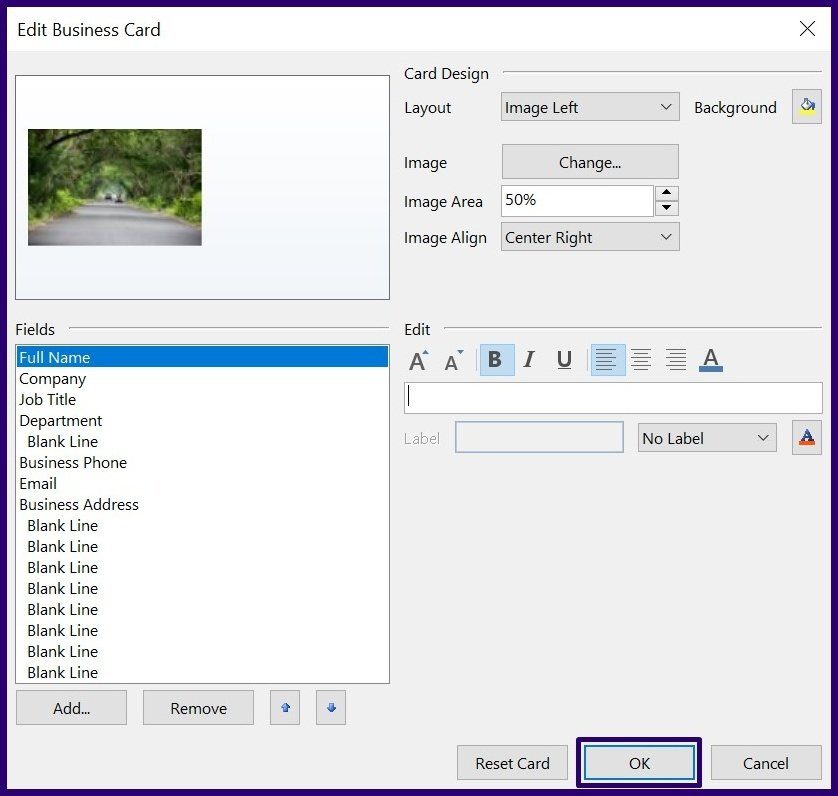The width and height of the screenshot is (838, 796).
Task: Click the Reset Card button
Action: pyautogui.click(x=512, y=762)
